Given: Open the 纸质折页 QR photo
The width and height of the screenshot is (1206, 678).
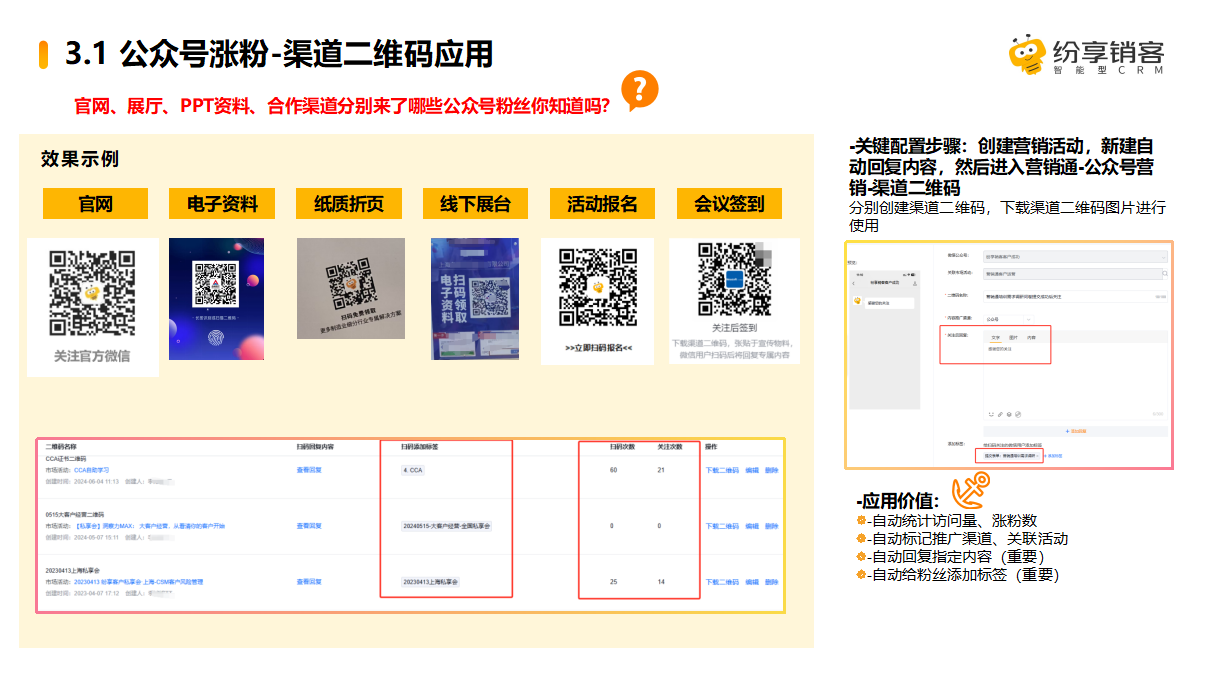Looking at the screenshot, I should (x=350, y=288).
